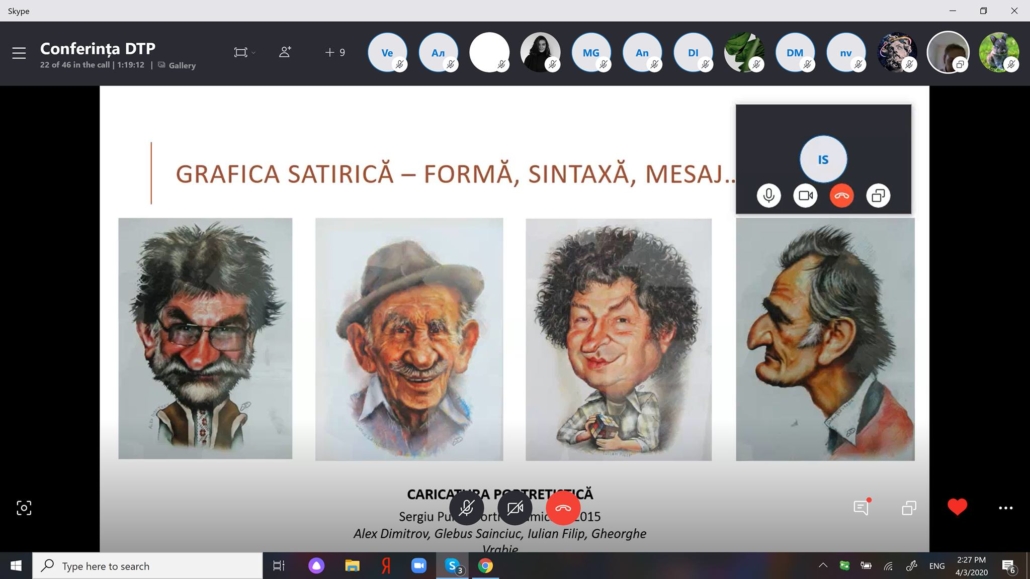Open Google Chrome from the taskbar
1030x579 pixels.
coord(485,566)
